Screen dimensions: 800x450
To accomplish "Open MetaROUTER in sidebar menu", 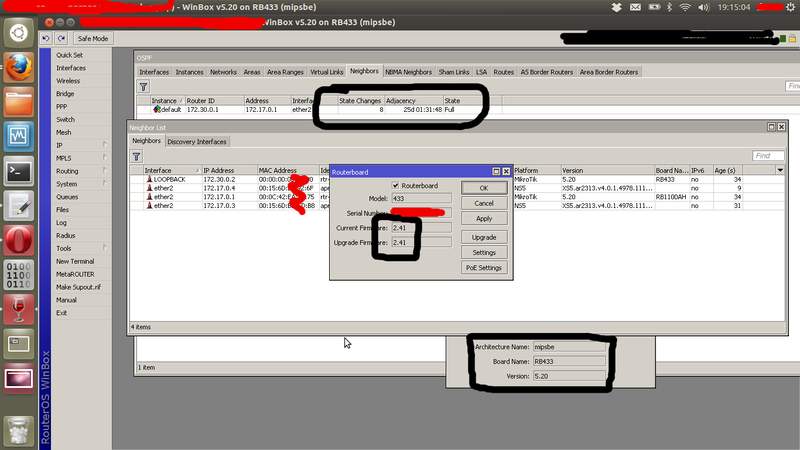I will coord(75,274).
